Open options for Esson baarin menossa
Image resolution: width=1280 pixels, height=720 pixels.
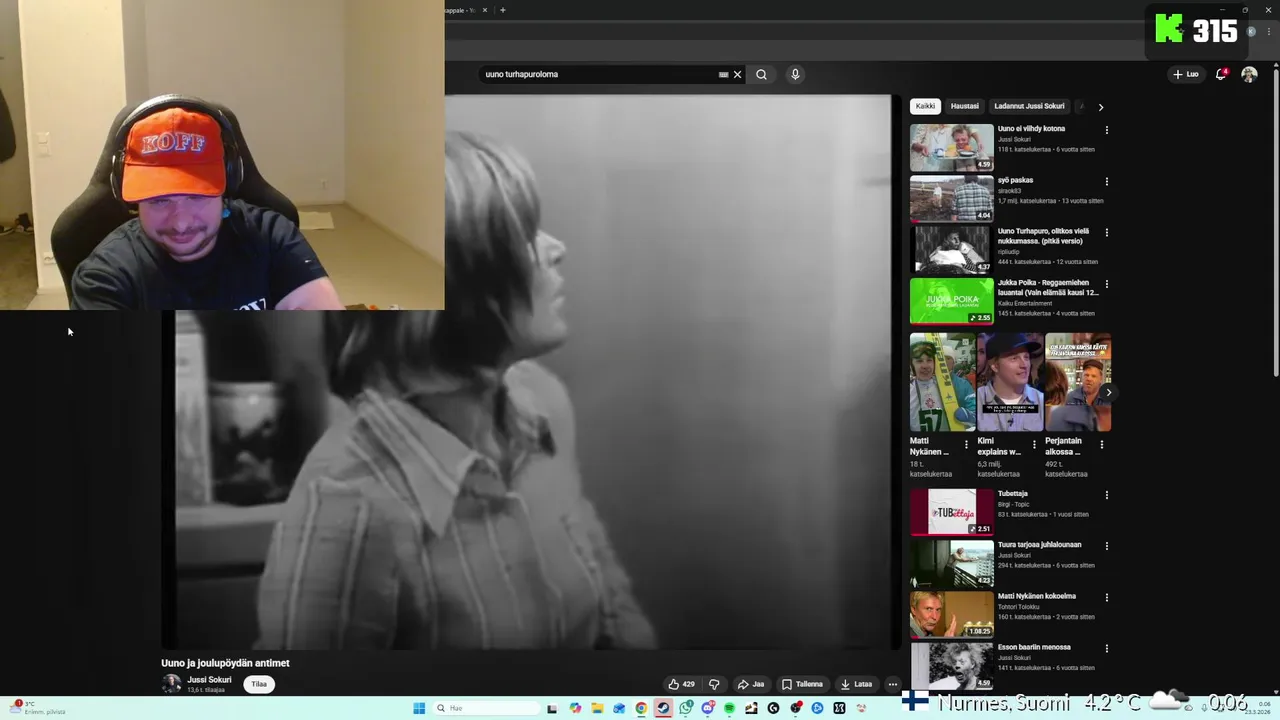click(x=1106, y=648)
